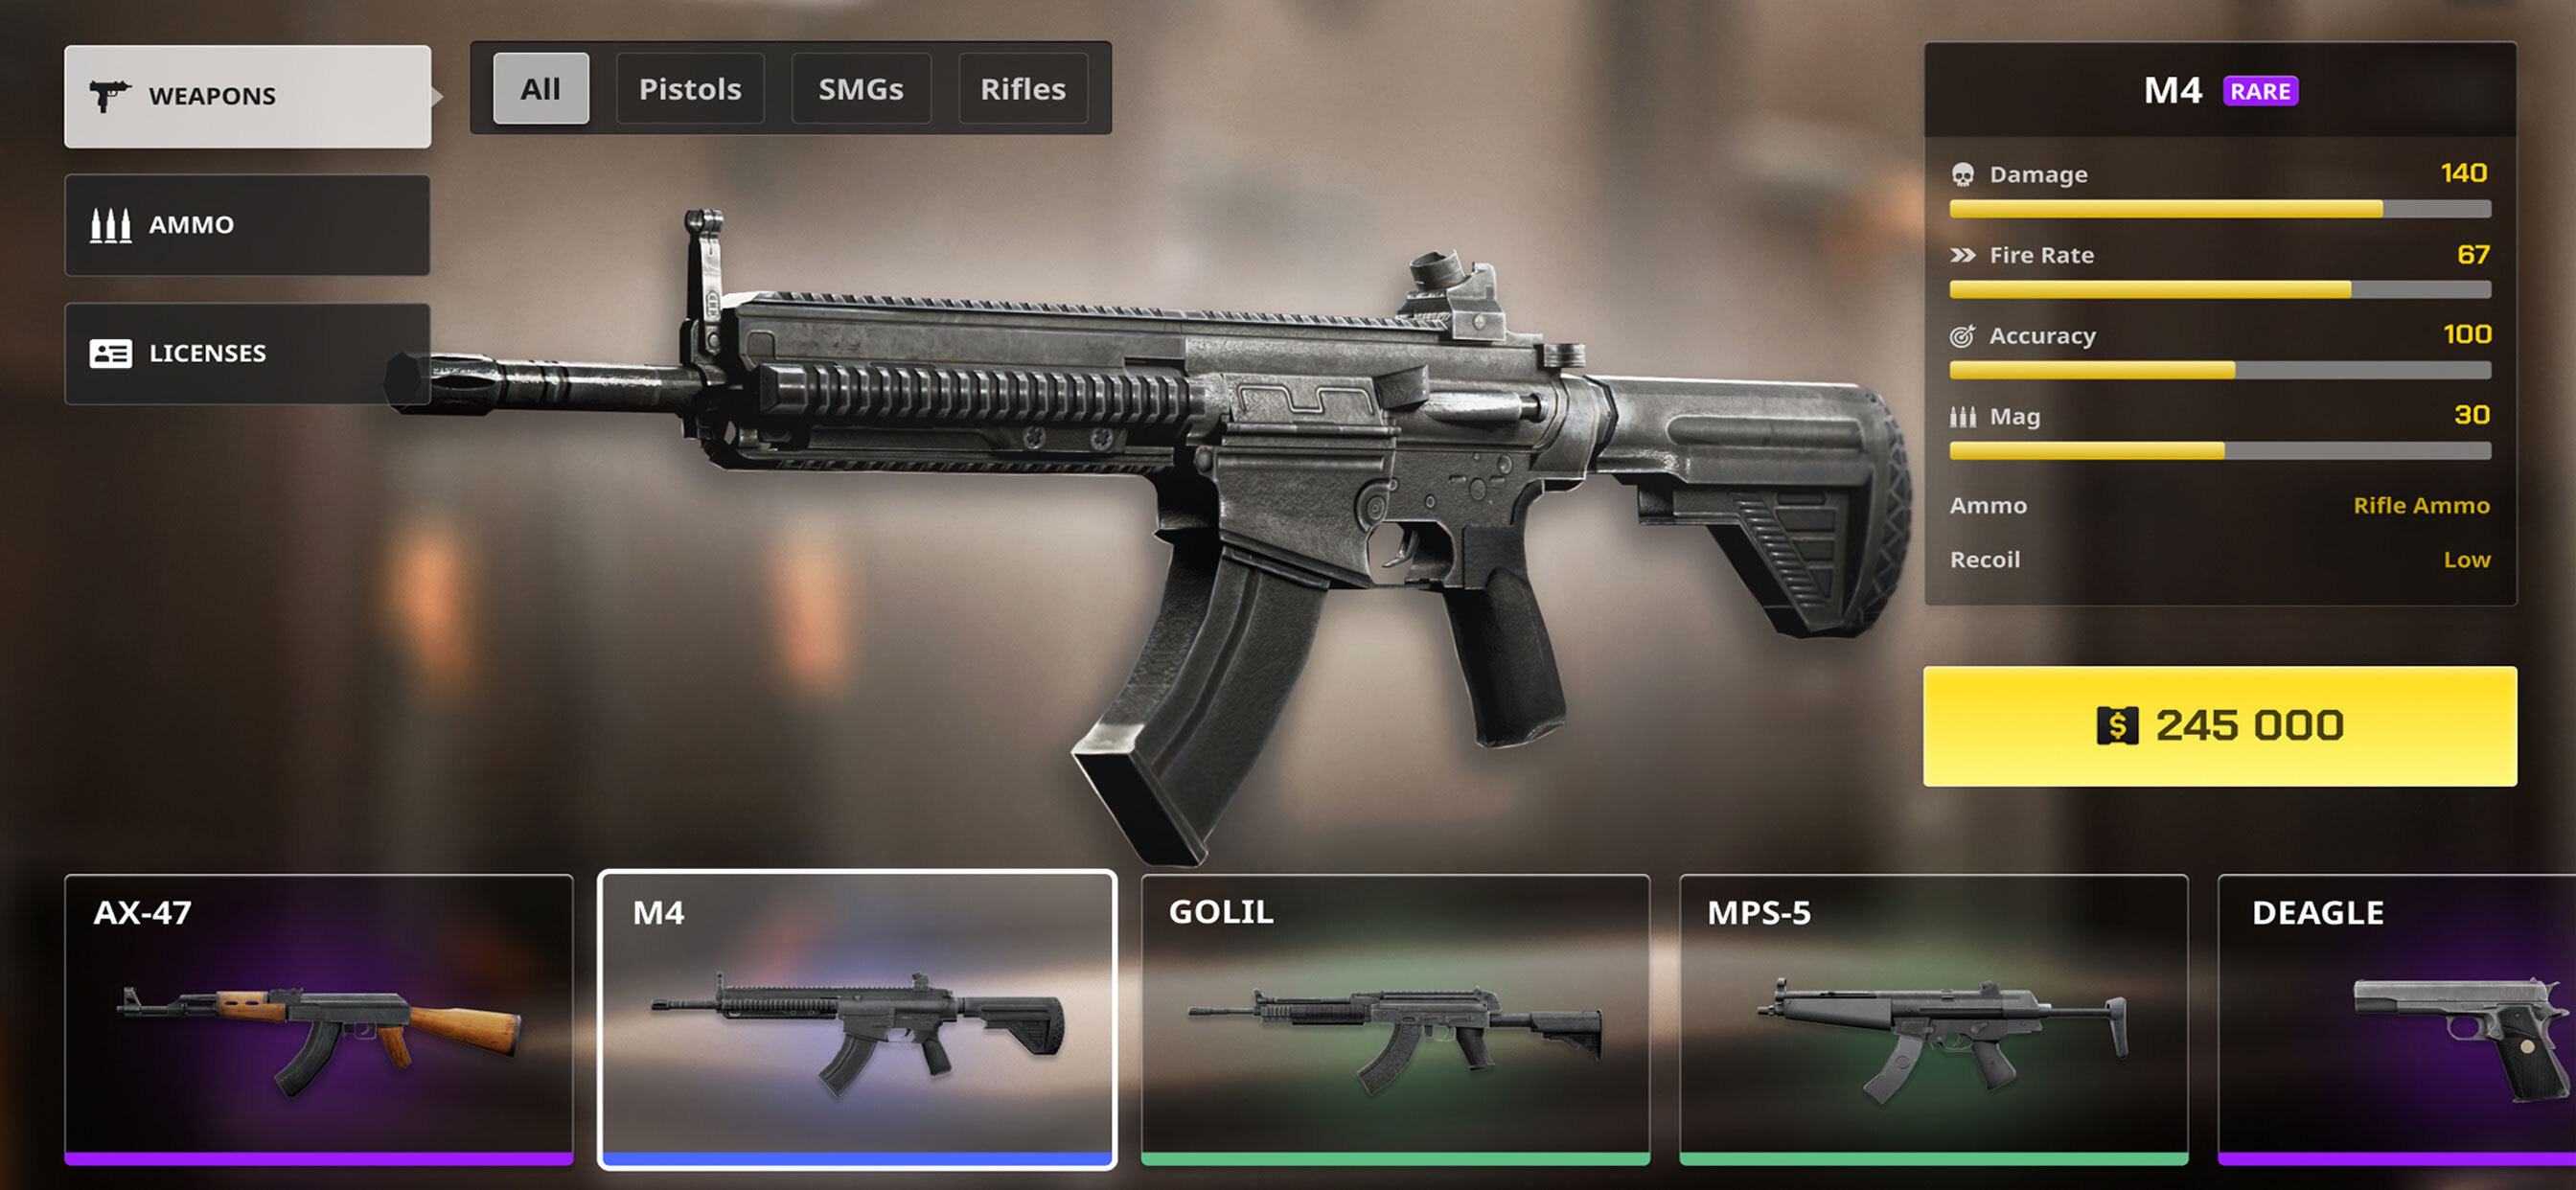Click the Damage stat bar
This screenshot has width=2576, height=1190.
[2219, 209]
